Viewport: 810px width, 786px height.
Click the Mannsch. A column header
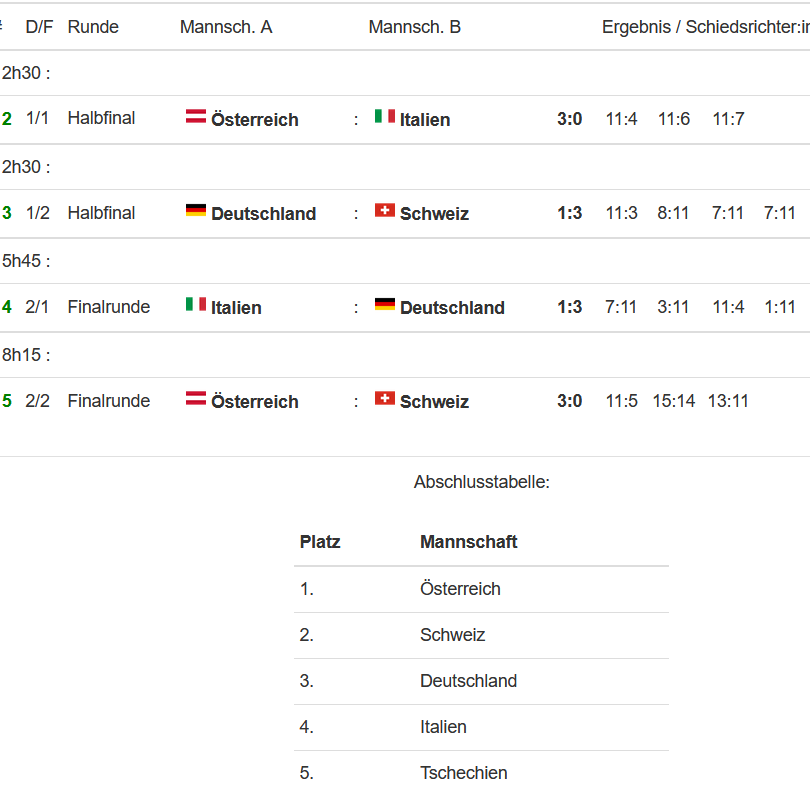[226, 27]
